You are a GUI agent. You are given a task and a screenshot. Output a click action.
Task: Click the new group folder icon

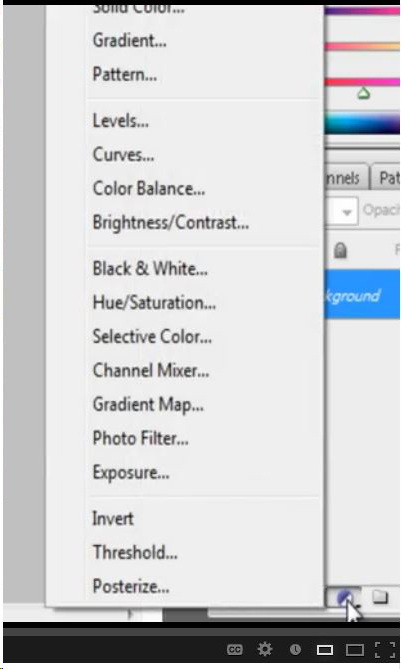point(380,596)
